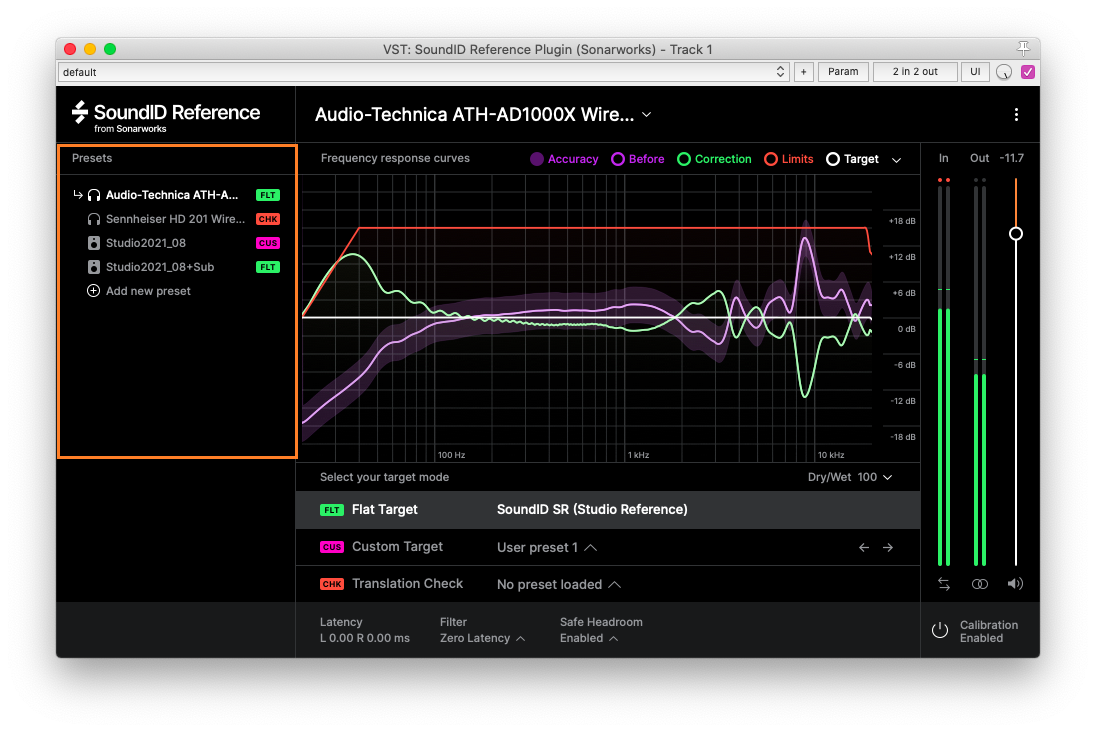Open the three-dot options menu
Screen dimensions: 1096x732
point(1016,115)
